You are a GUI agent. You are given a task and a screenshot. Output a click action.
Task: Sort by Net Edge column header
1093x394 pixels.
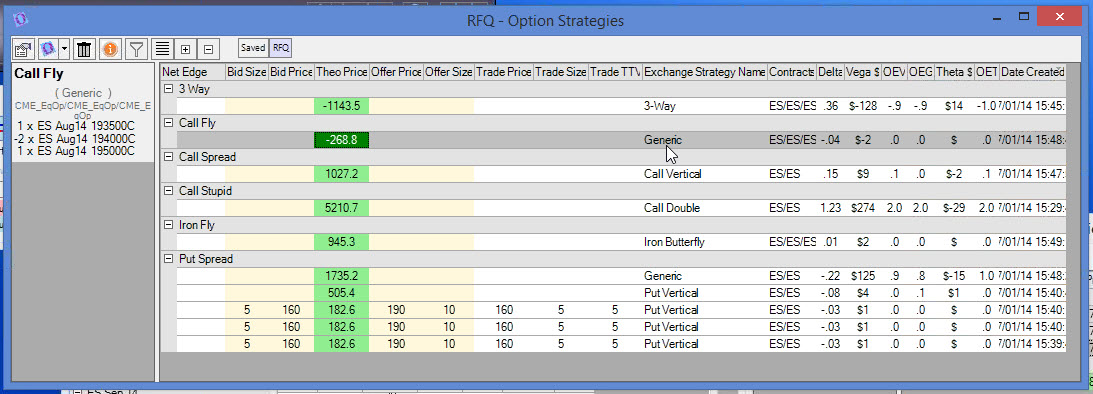tap(193, 72)
